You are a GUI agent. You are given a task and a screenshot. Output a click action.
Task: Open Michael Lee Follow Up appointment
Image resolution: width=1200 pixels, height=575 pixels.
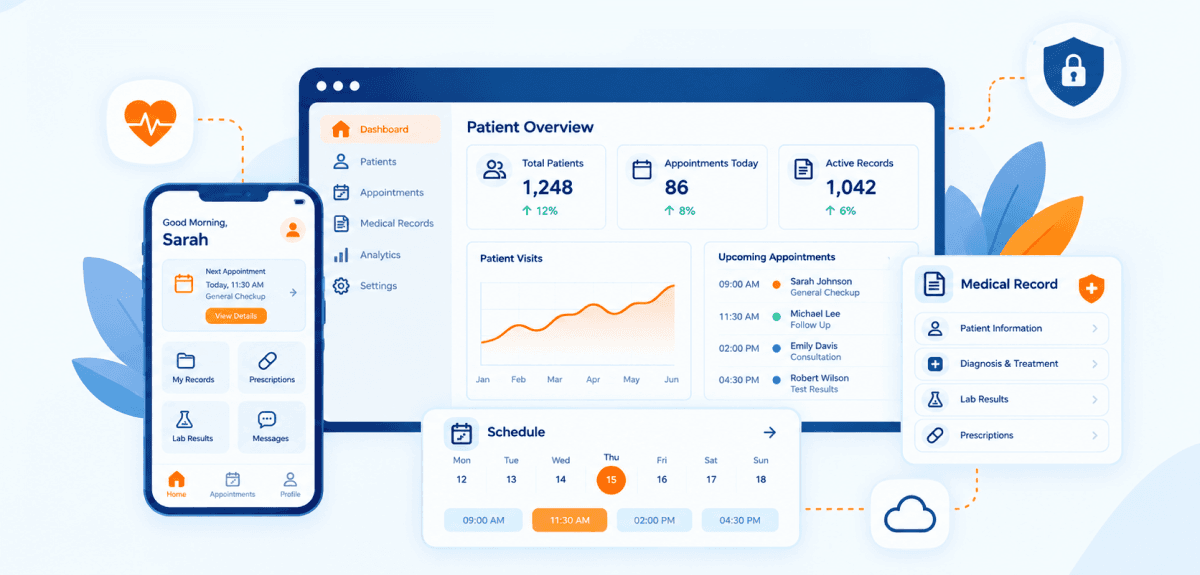[811, 319]
